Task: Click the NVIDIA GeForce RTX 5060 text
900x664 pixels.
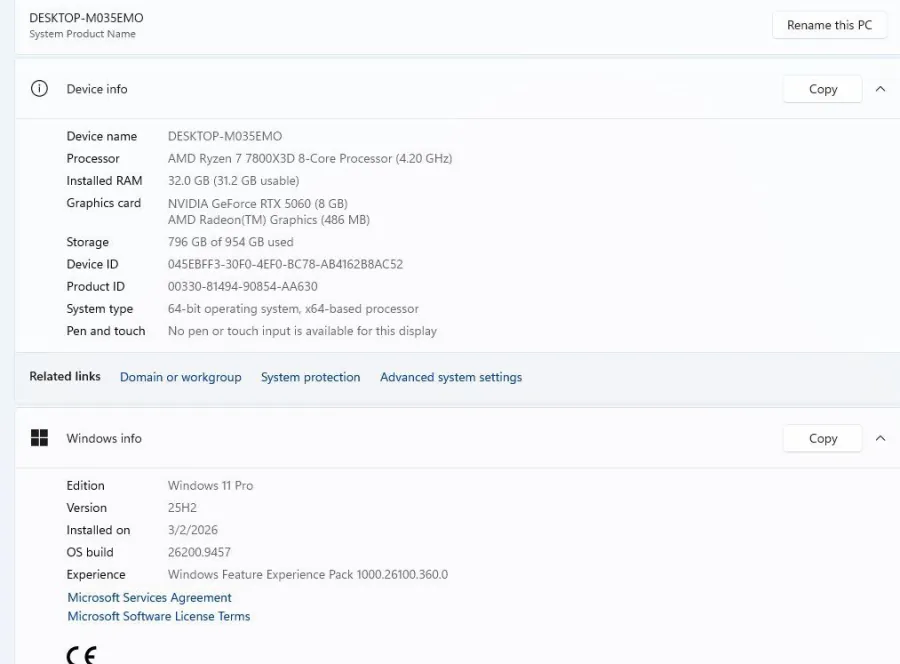Action: click(258, 204)
